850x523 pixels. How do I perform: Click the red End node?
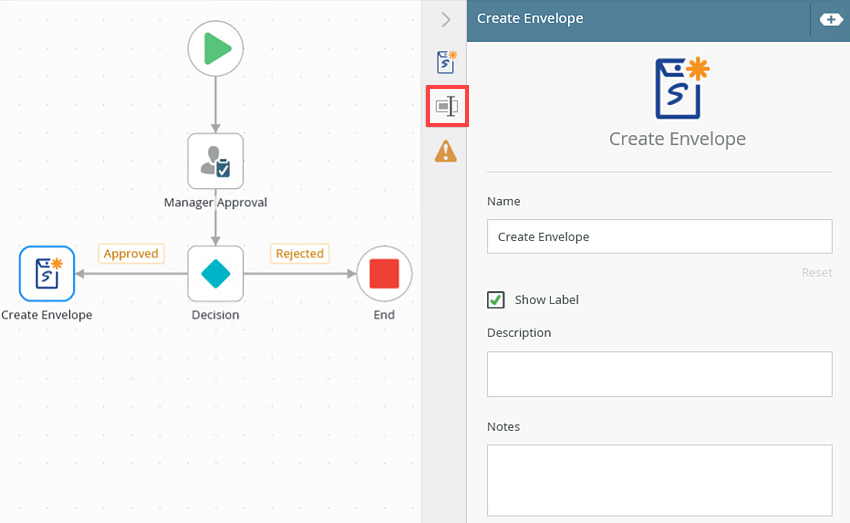click(384, 273)
